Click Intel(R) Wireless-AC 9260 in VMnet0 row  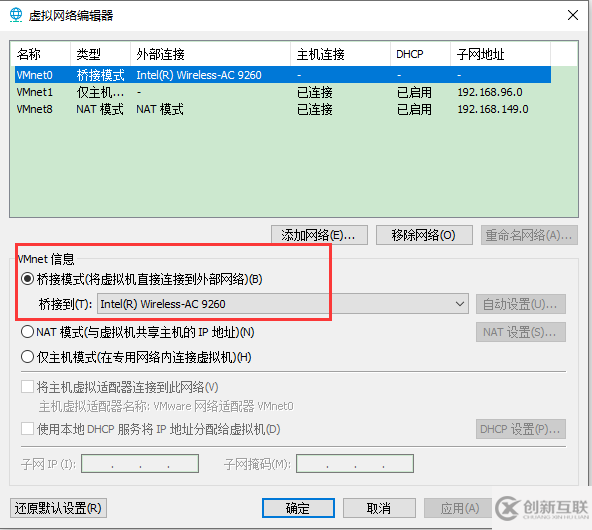click(x=199, y=75)
